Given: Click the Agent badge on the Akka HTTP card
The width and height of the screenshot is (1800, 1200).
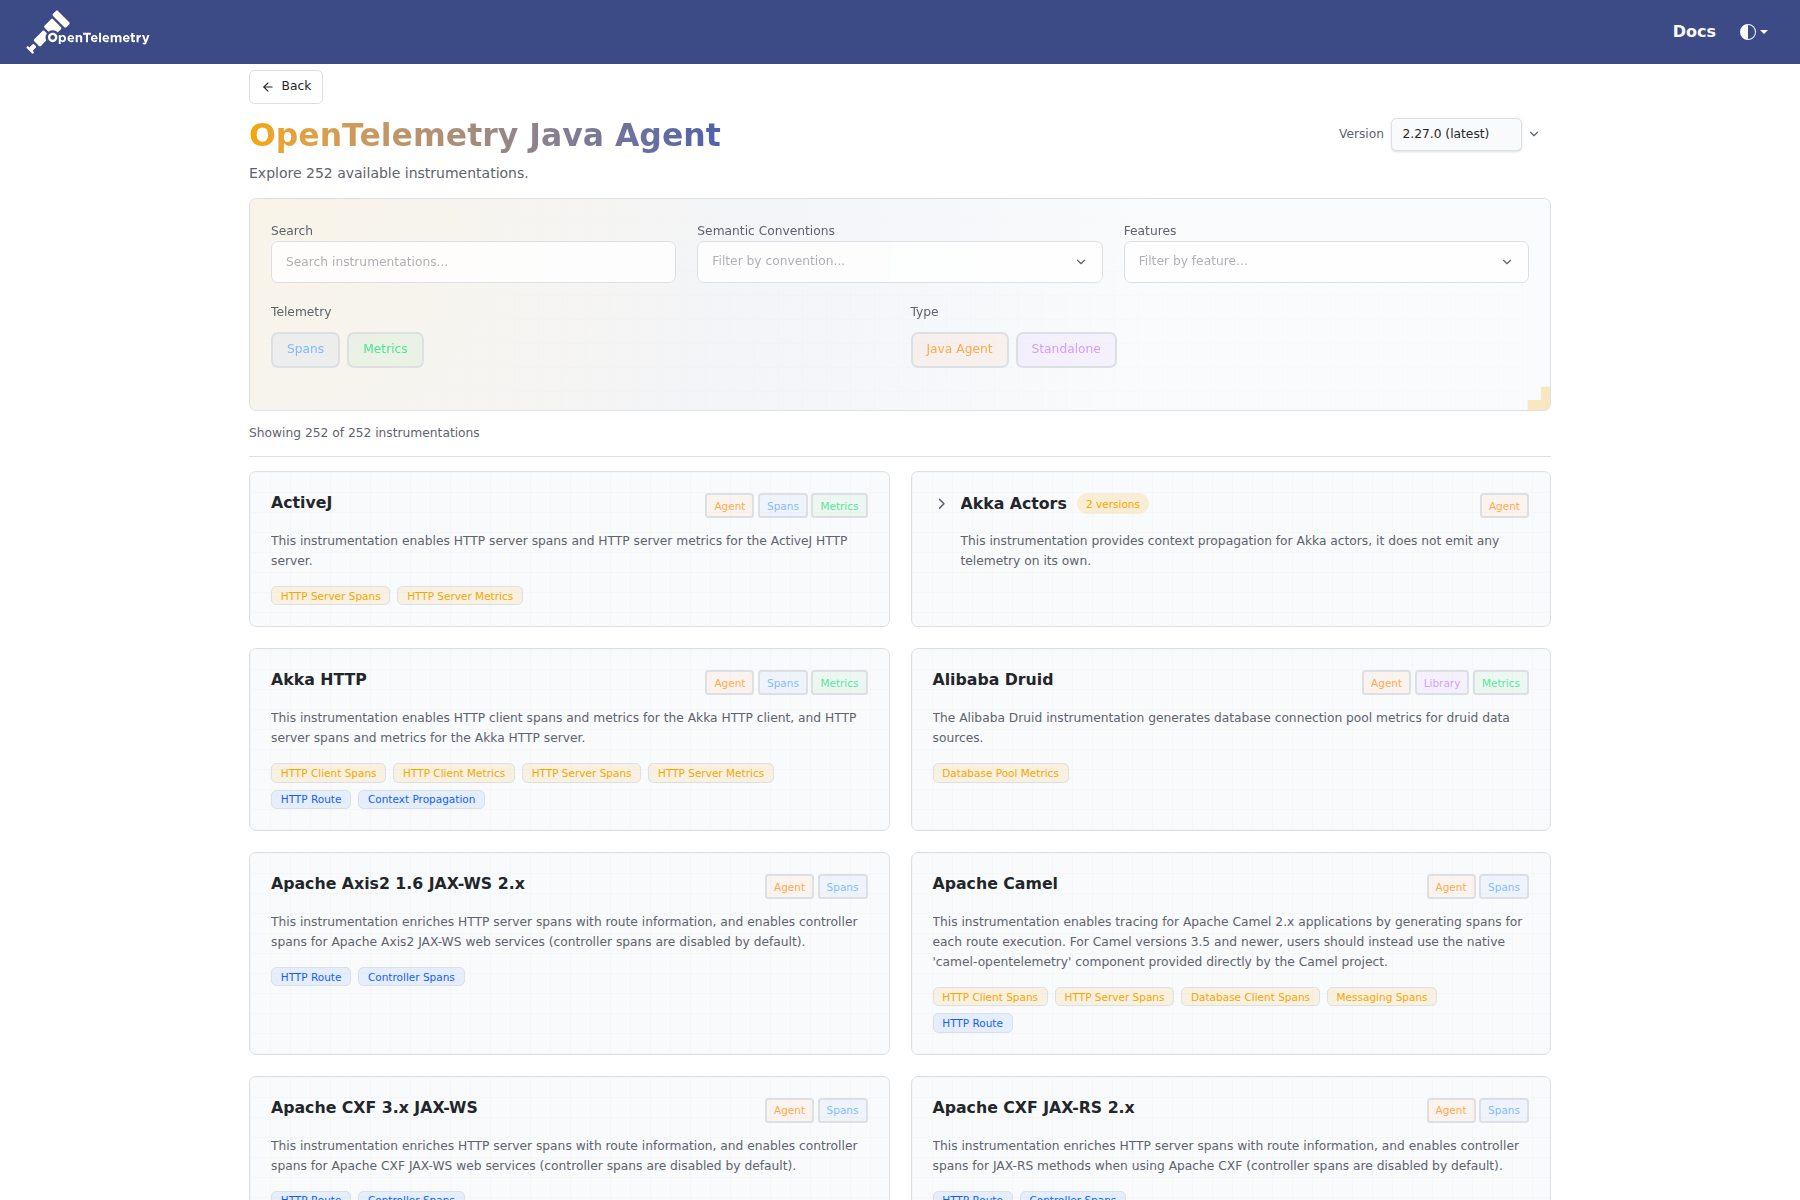Looking at the screenshot, I should click(x=729, y=683).
